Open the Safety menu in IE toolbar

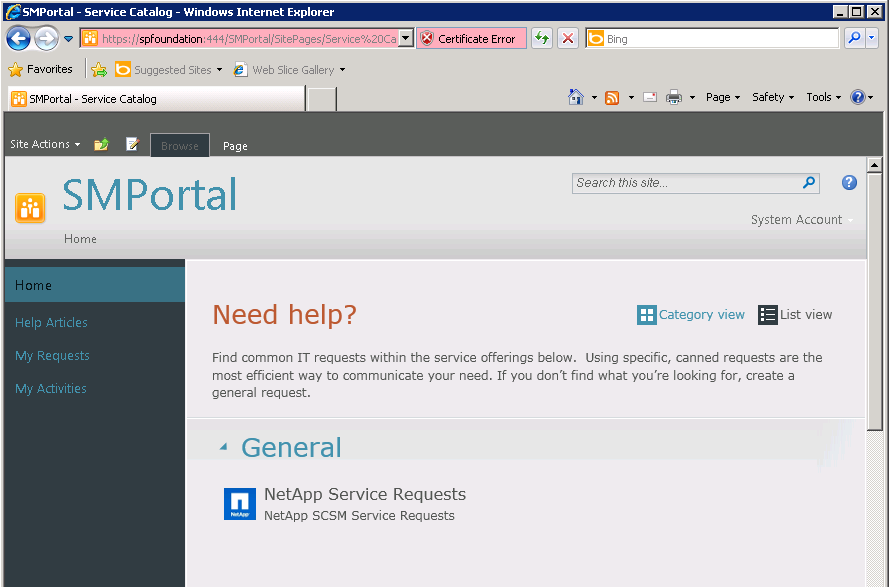click(x=773, y=97)
